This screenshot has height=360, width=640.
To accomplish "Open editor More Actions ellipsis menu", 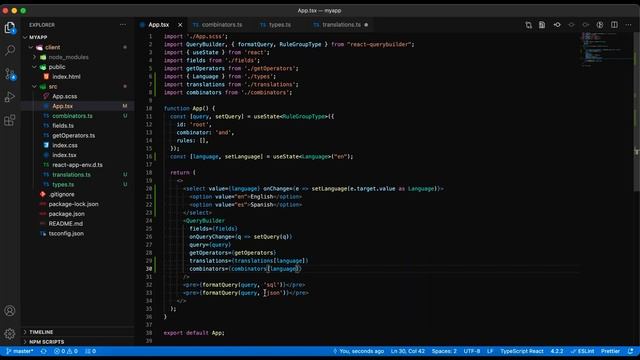I will 628,25.
